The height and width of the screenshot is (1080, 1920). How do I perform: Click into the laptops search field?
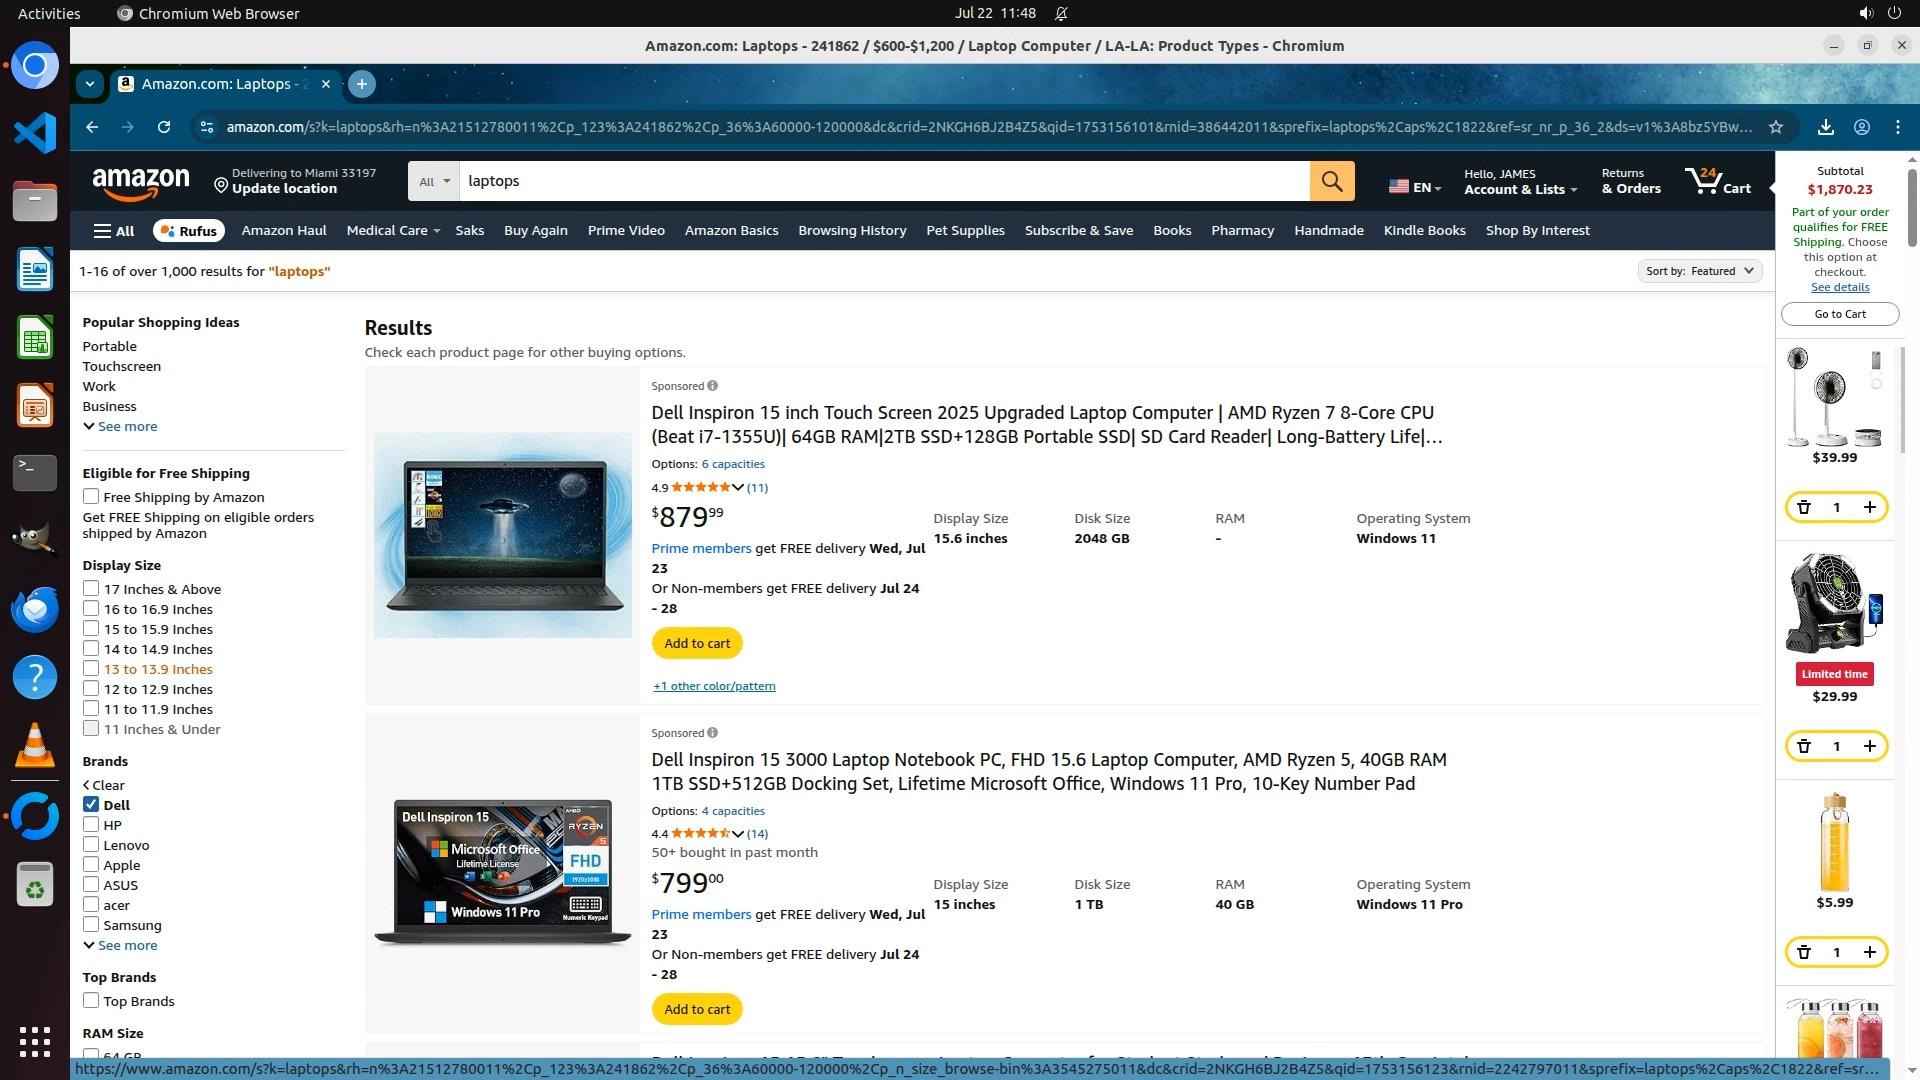click(880, 181)
